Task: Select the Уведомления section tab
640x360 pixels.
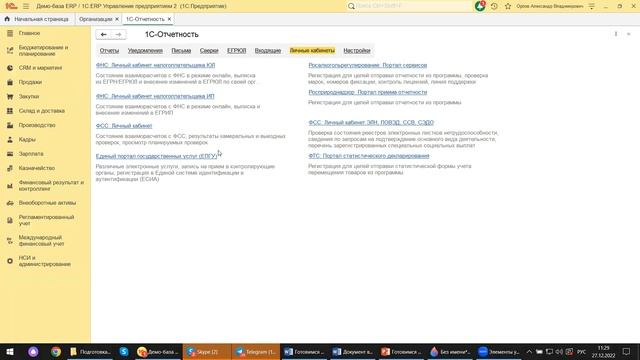Action: [145, 51]
